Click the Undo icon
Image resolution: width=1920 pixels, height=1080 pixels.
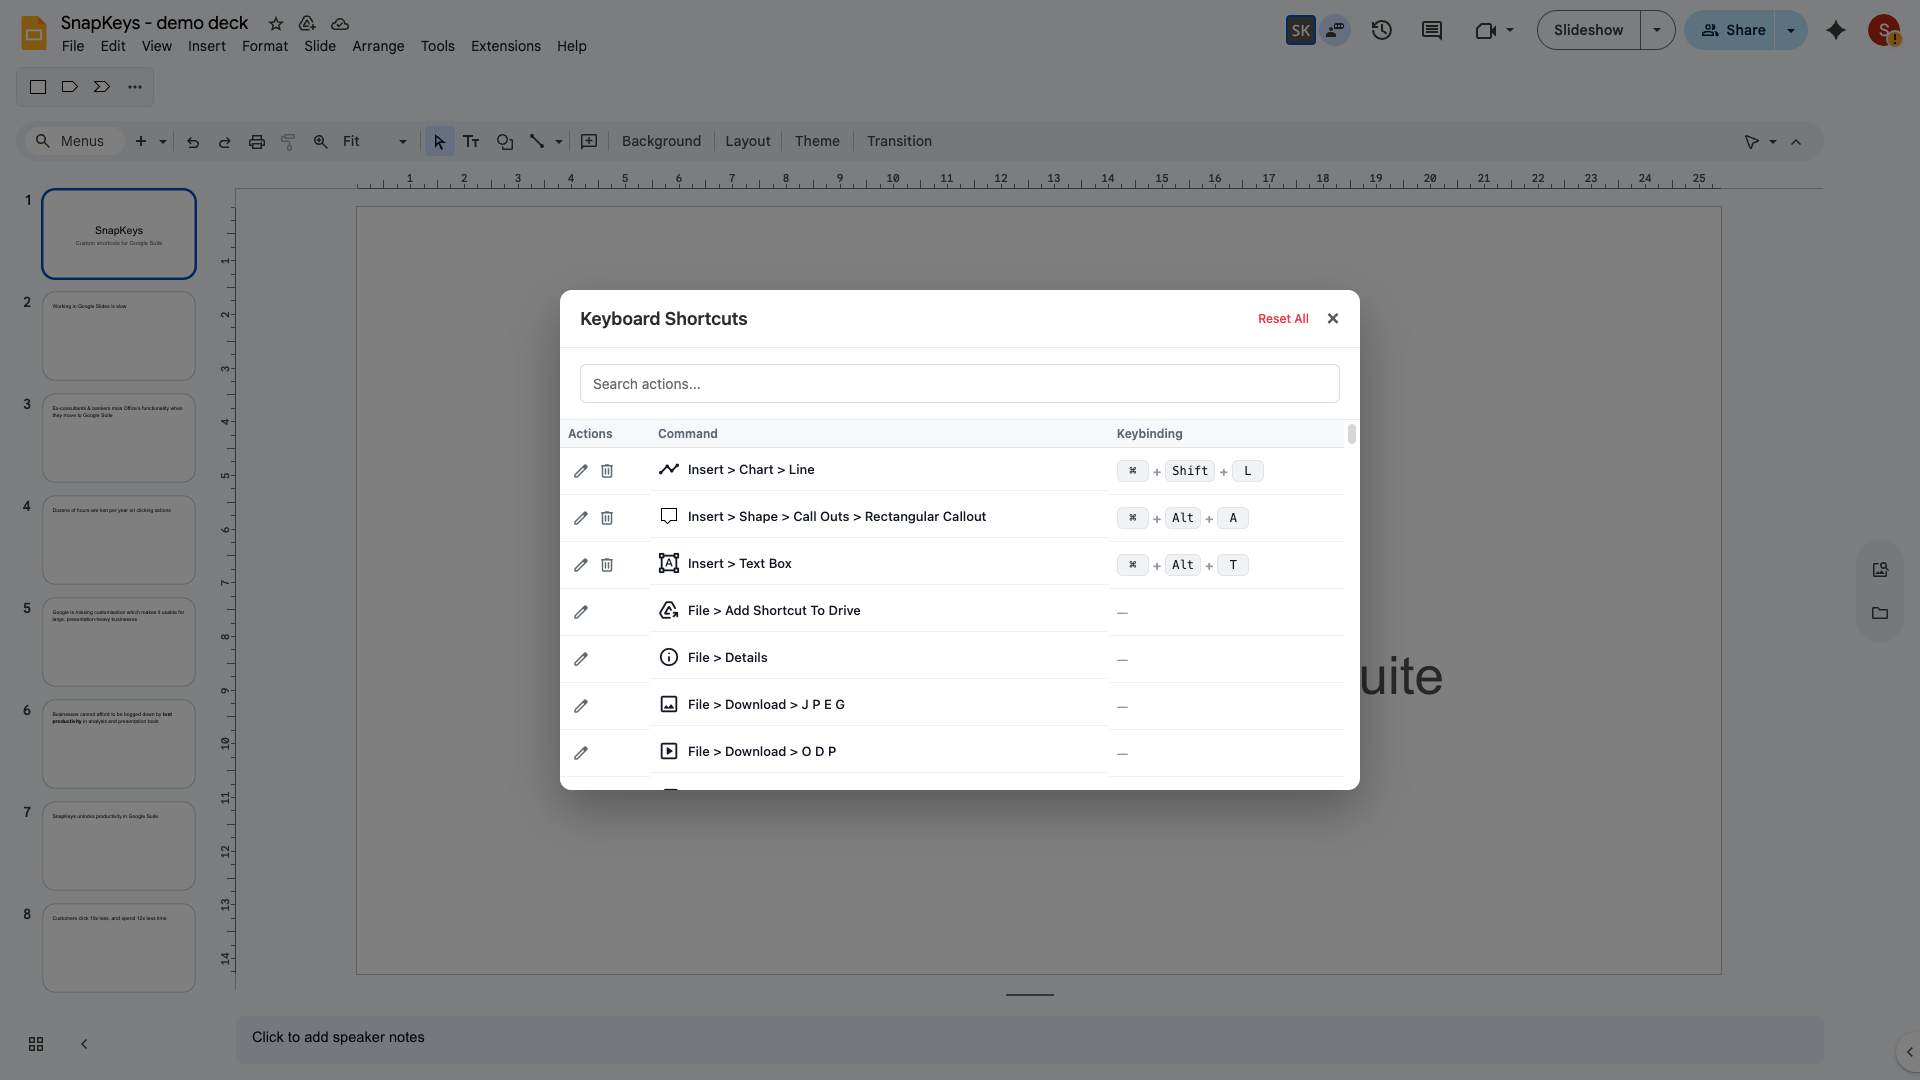[x=193, y=141]
